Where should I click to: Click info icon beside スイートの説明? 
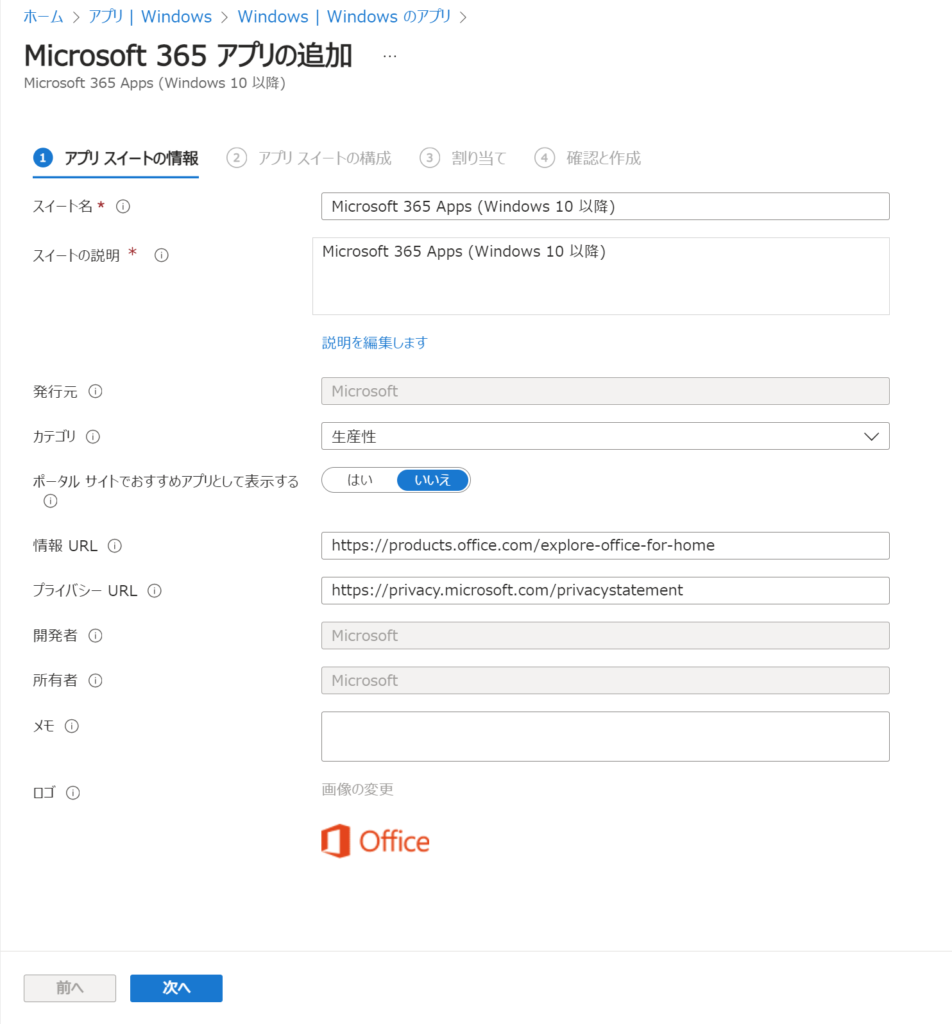click(x=161, y=255)
